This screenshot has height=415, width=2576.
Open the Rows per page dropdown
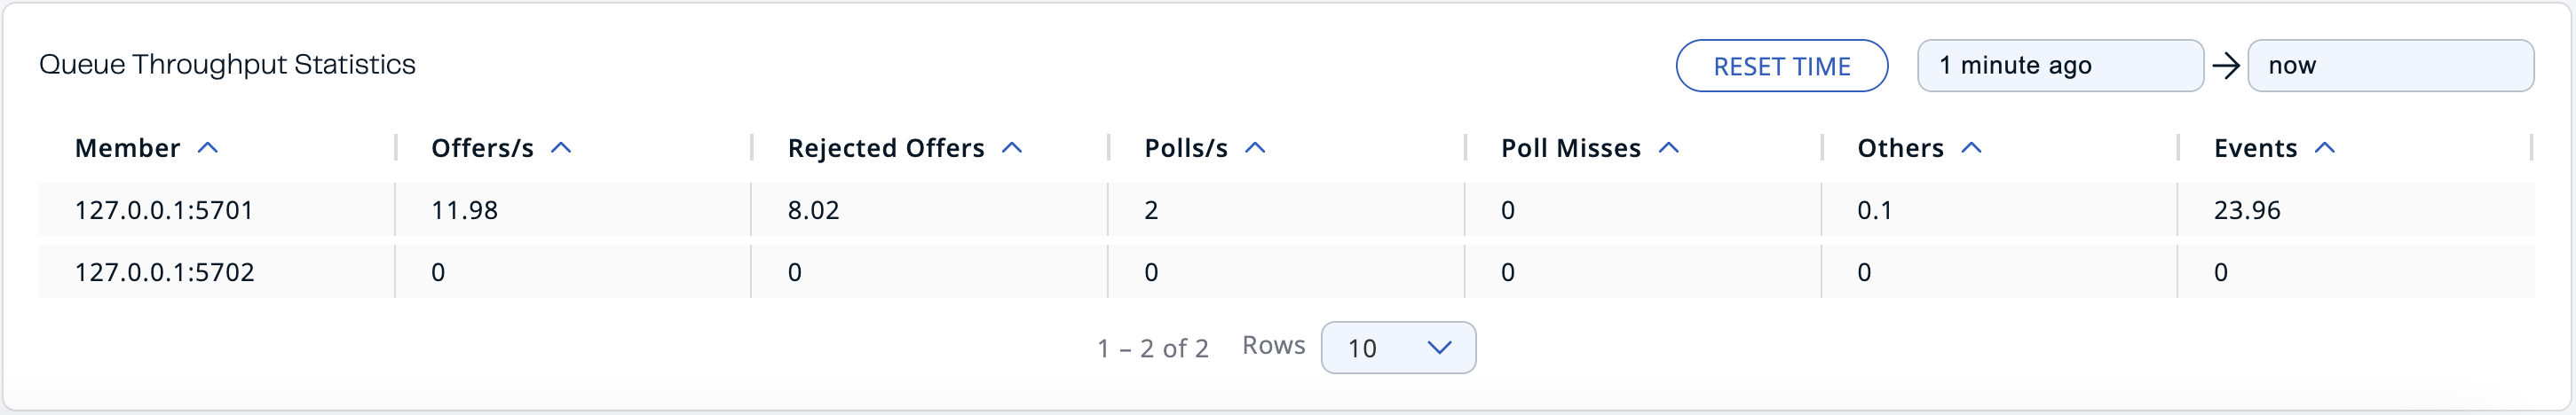click(x=1397, y=348)
